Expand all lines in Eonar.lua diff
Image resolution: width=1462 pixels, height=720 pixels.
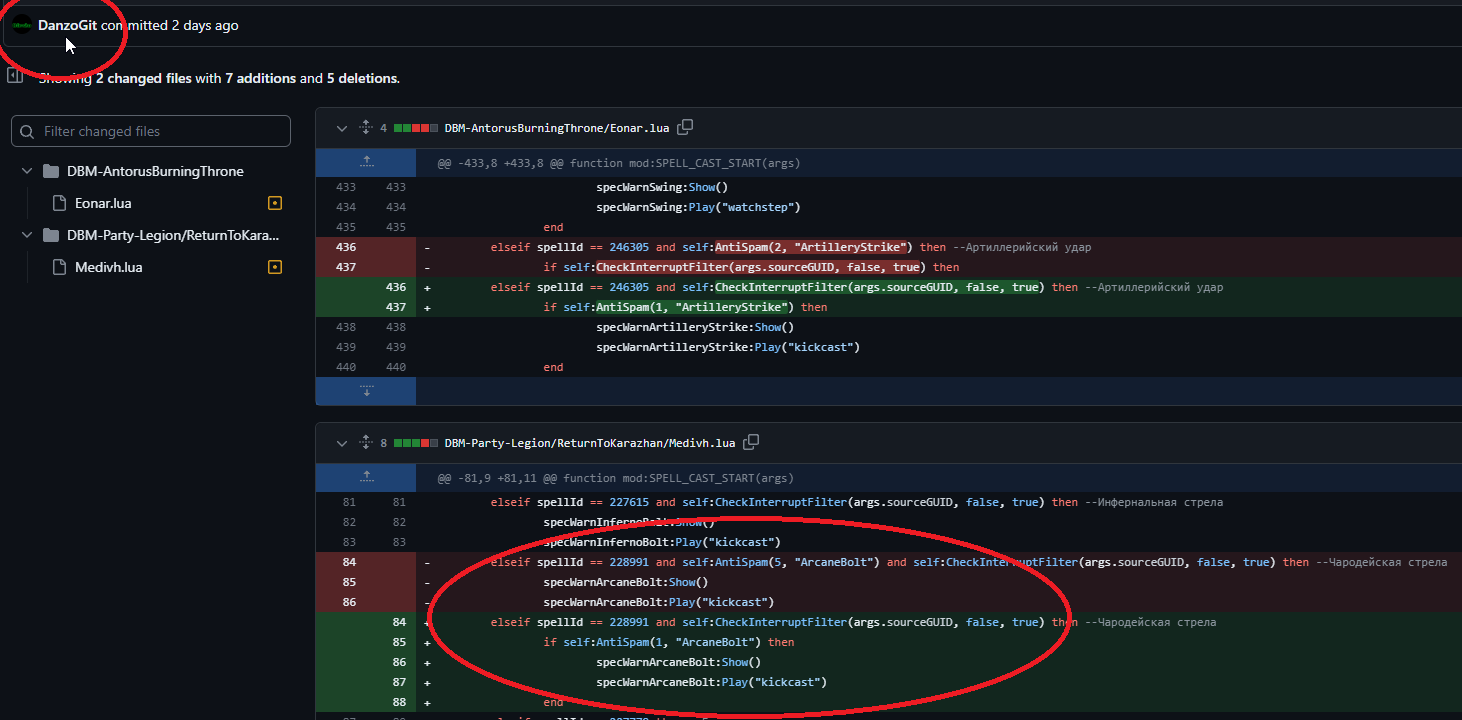(x=366, y=128)
